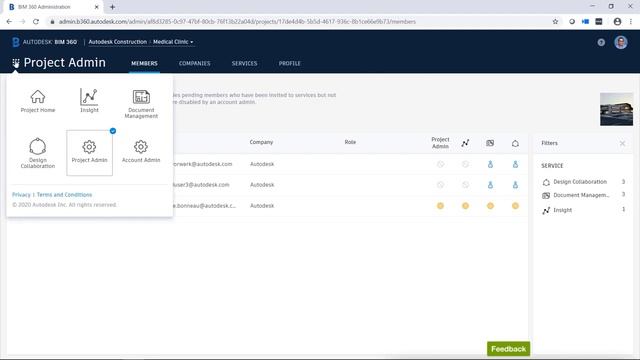The height and width of the screenshot is (360, 640).
Task: Select the user3@autodesk.com email cell
Action: (201, 185)
